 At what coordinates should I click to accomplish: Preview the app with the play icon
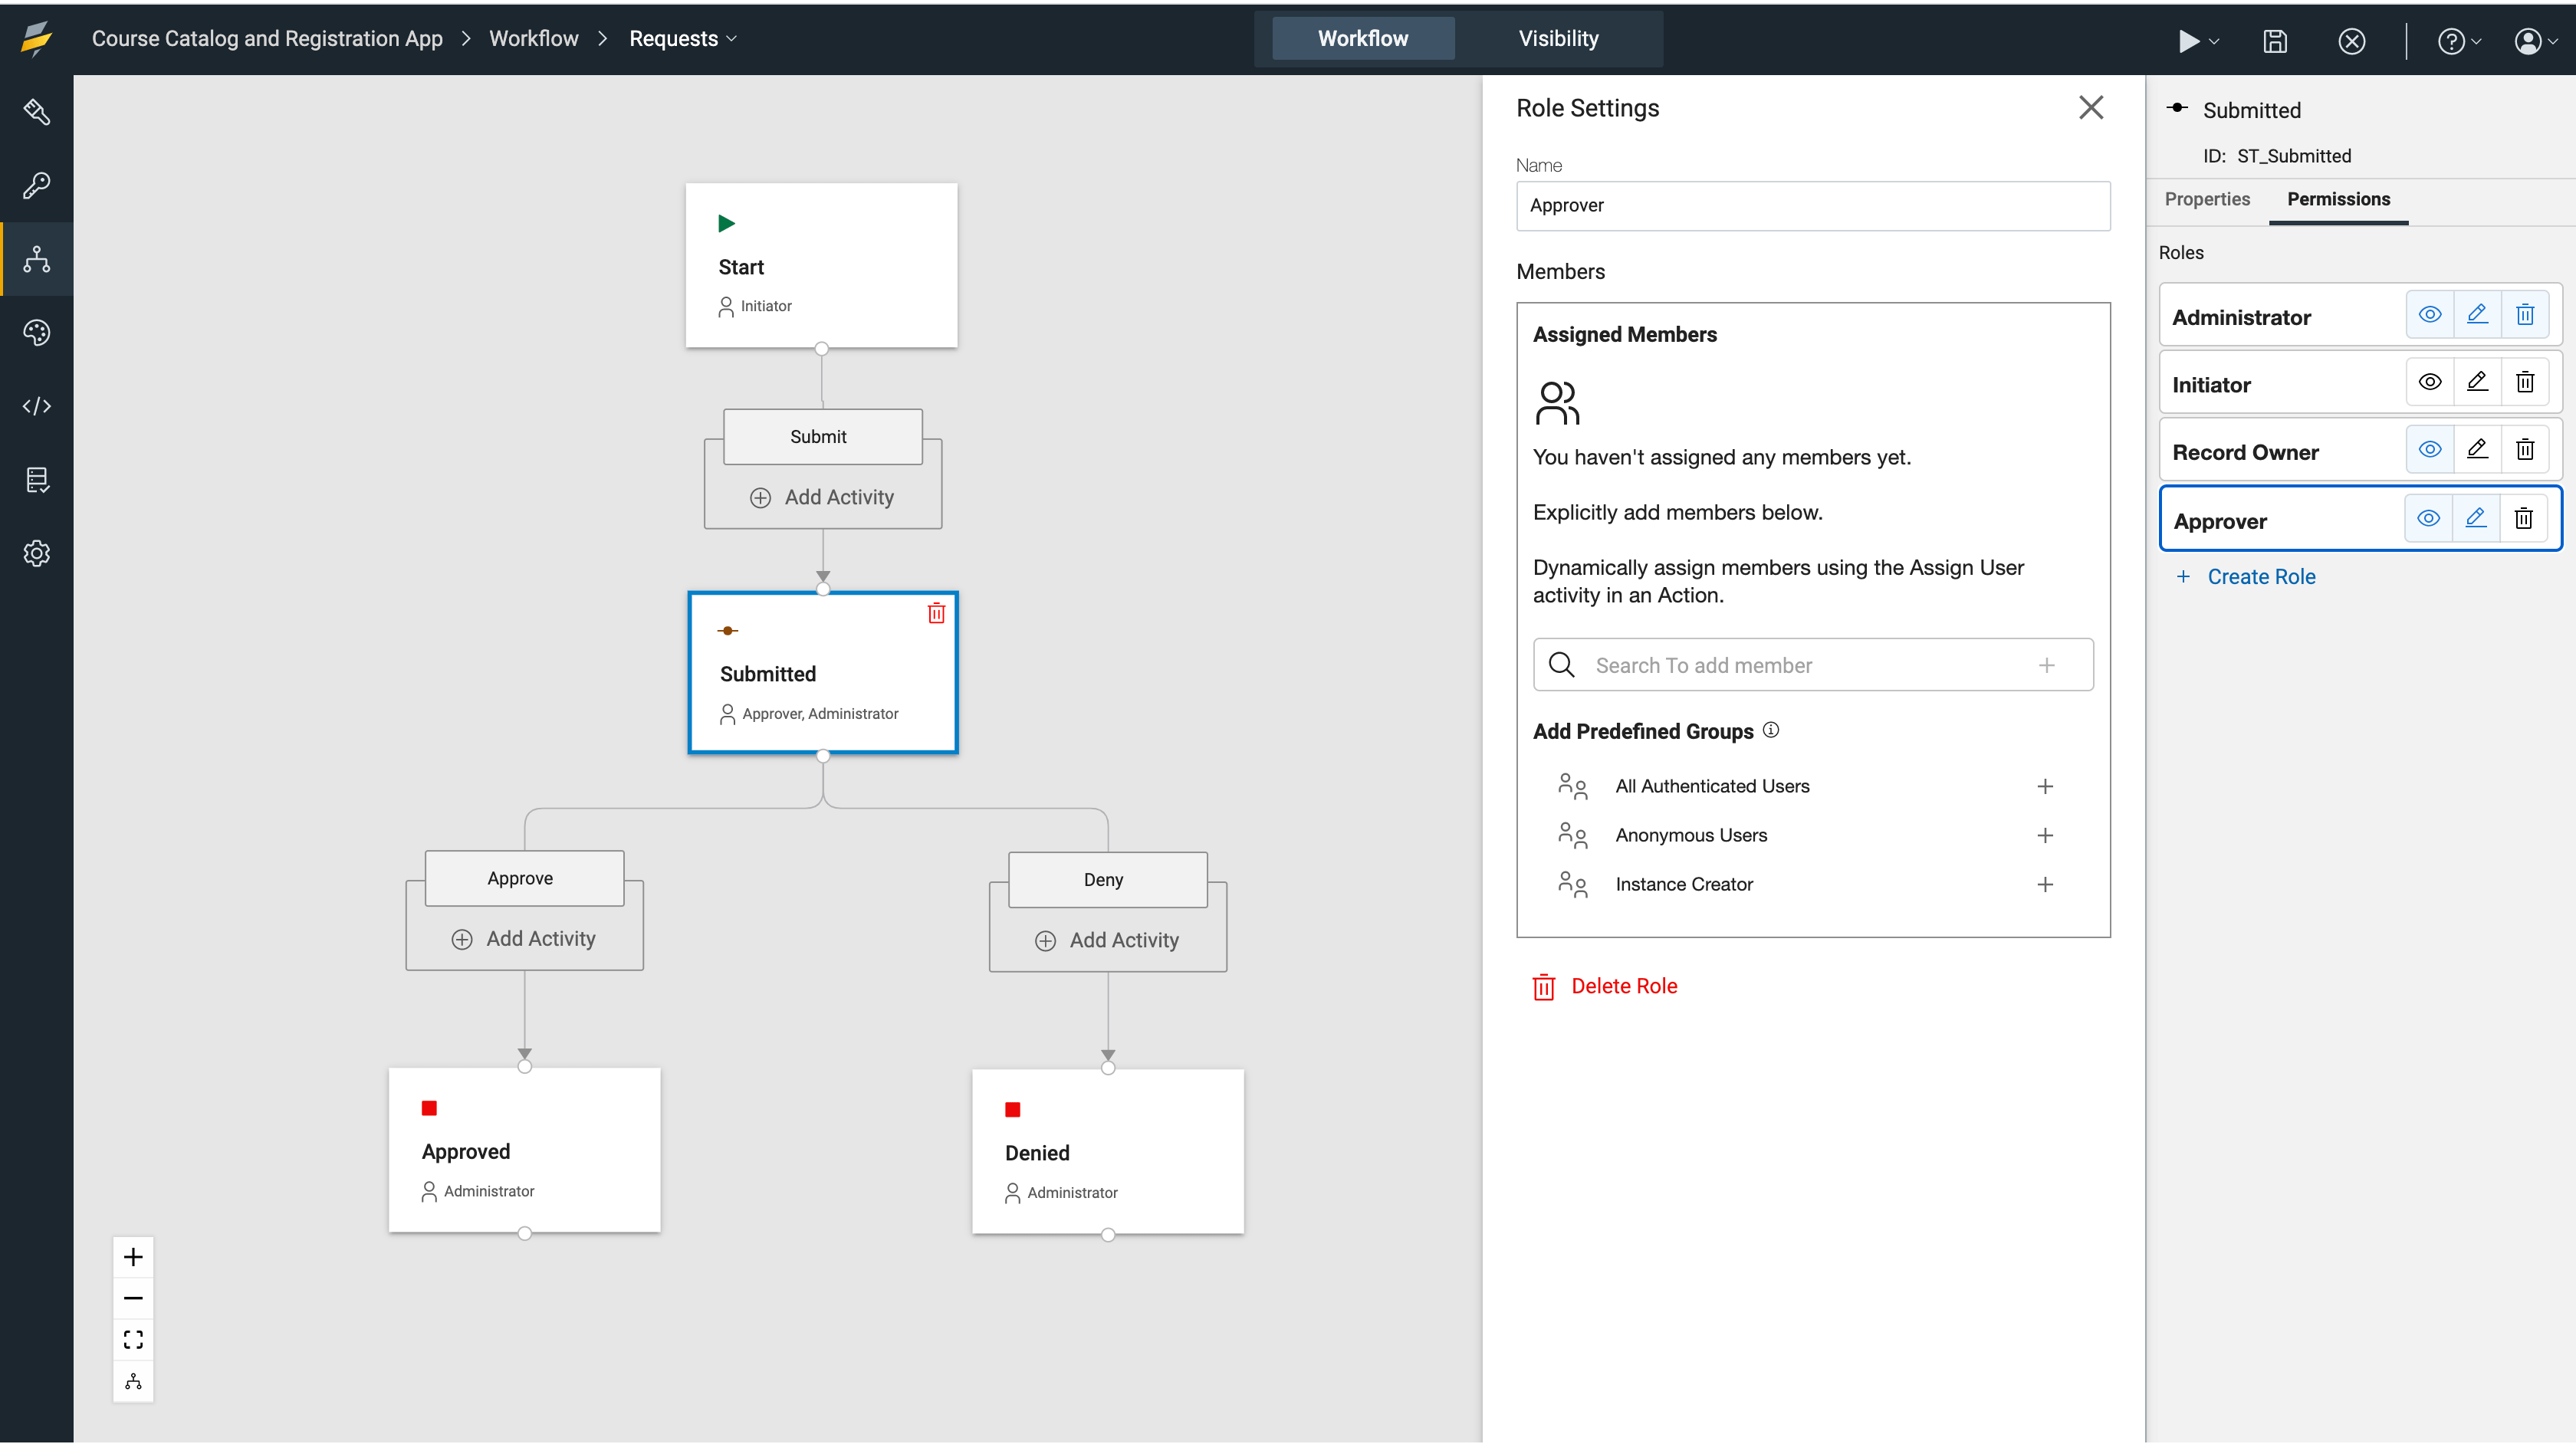pos(2190,41)
